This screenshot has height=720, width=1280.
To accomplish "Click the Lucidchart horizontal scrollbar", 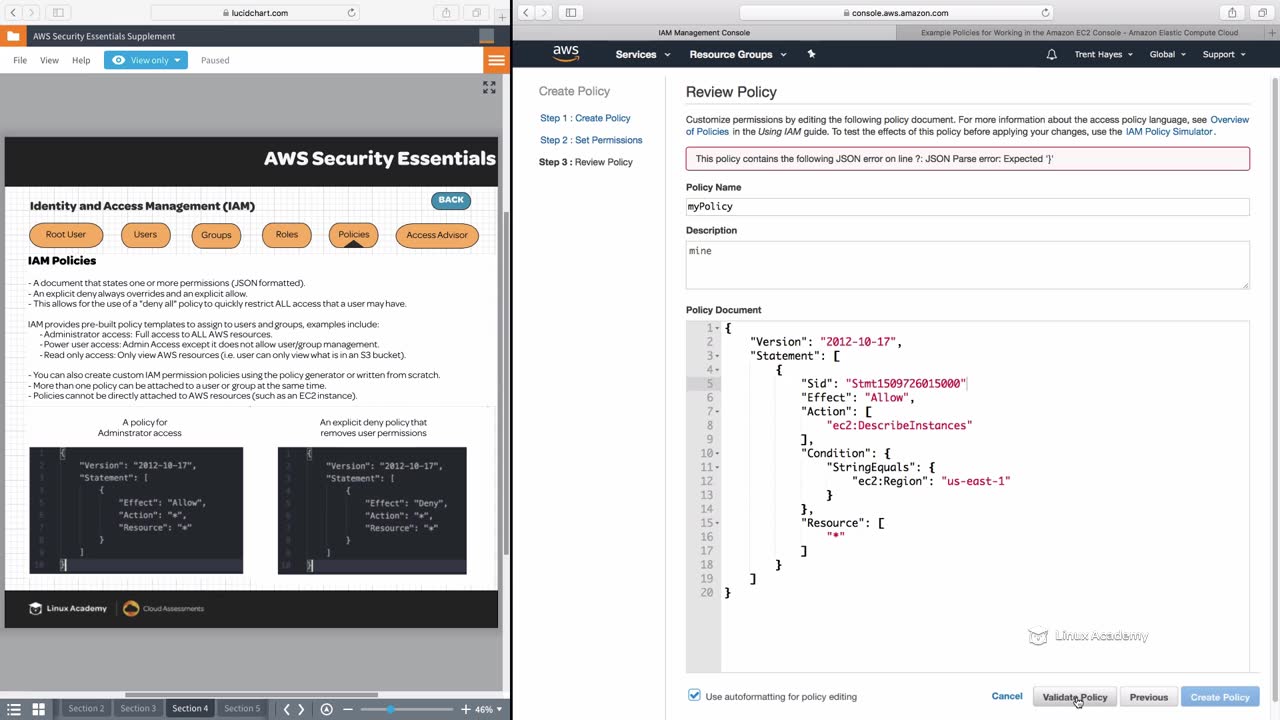I will click(x=251, y=694).
